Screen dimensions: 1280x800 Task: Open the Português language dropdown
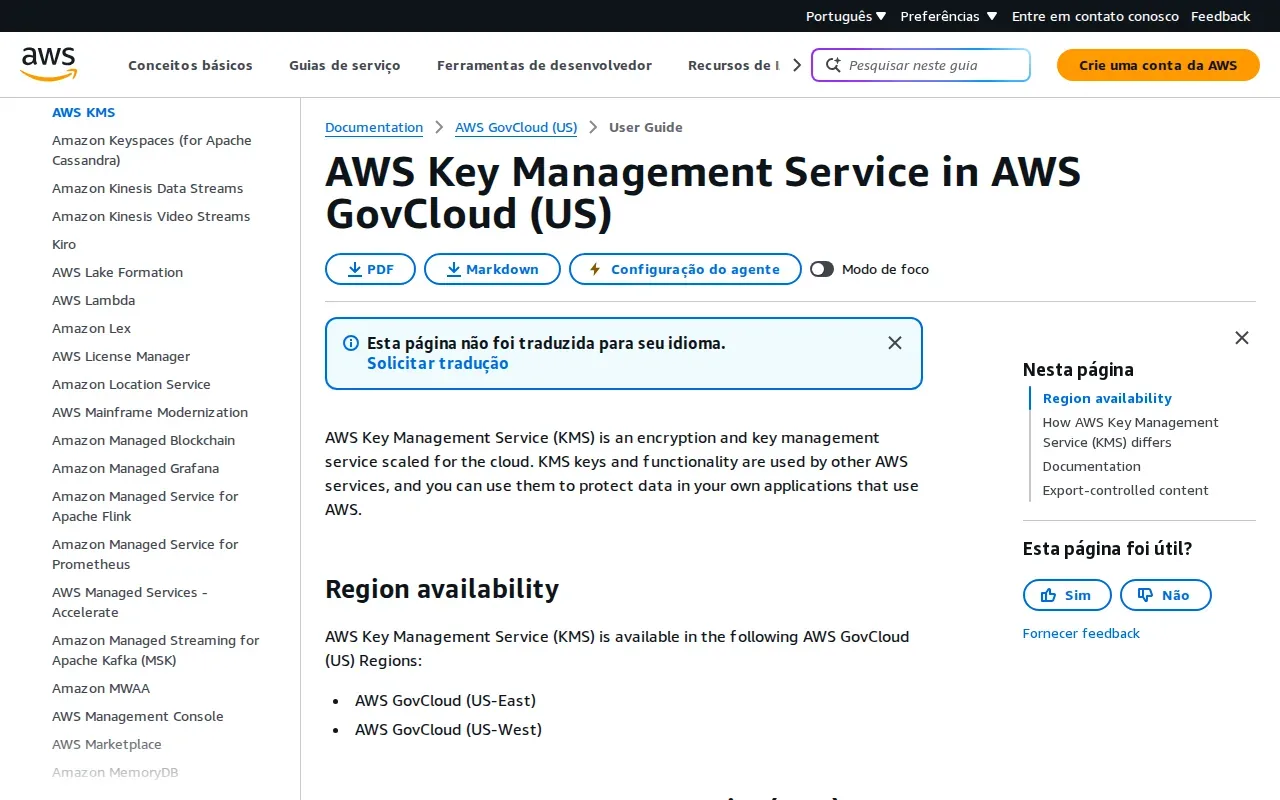846,16
